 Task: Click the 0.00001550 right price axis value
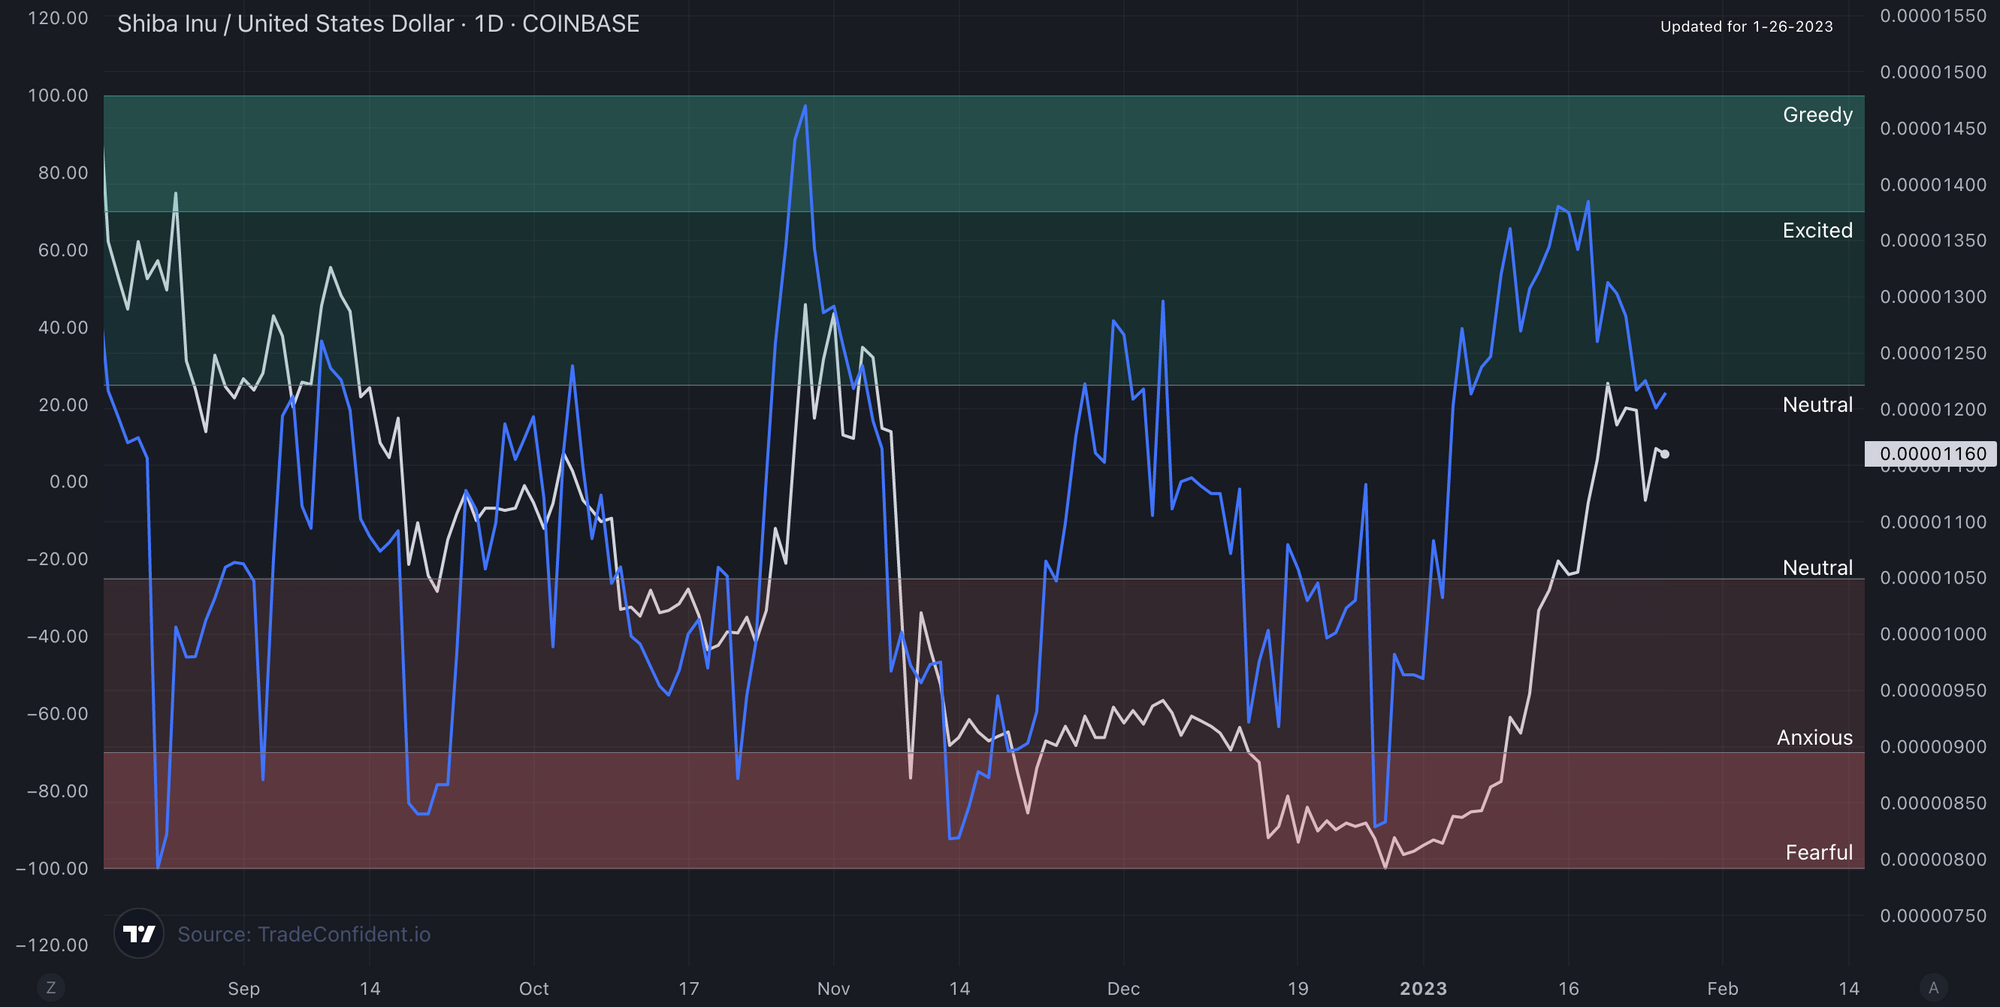1933,16
